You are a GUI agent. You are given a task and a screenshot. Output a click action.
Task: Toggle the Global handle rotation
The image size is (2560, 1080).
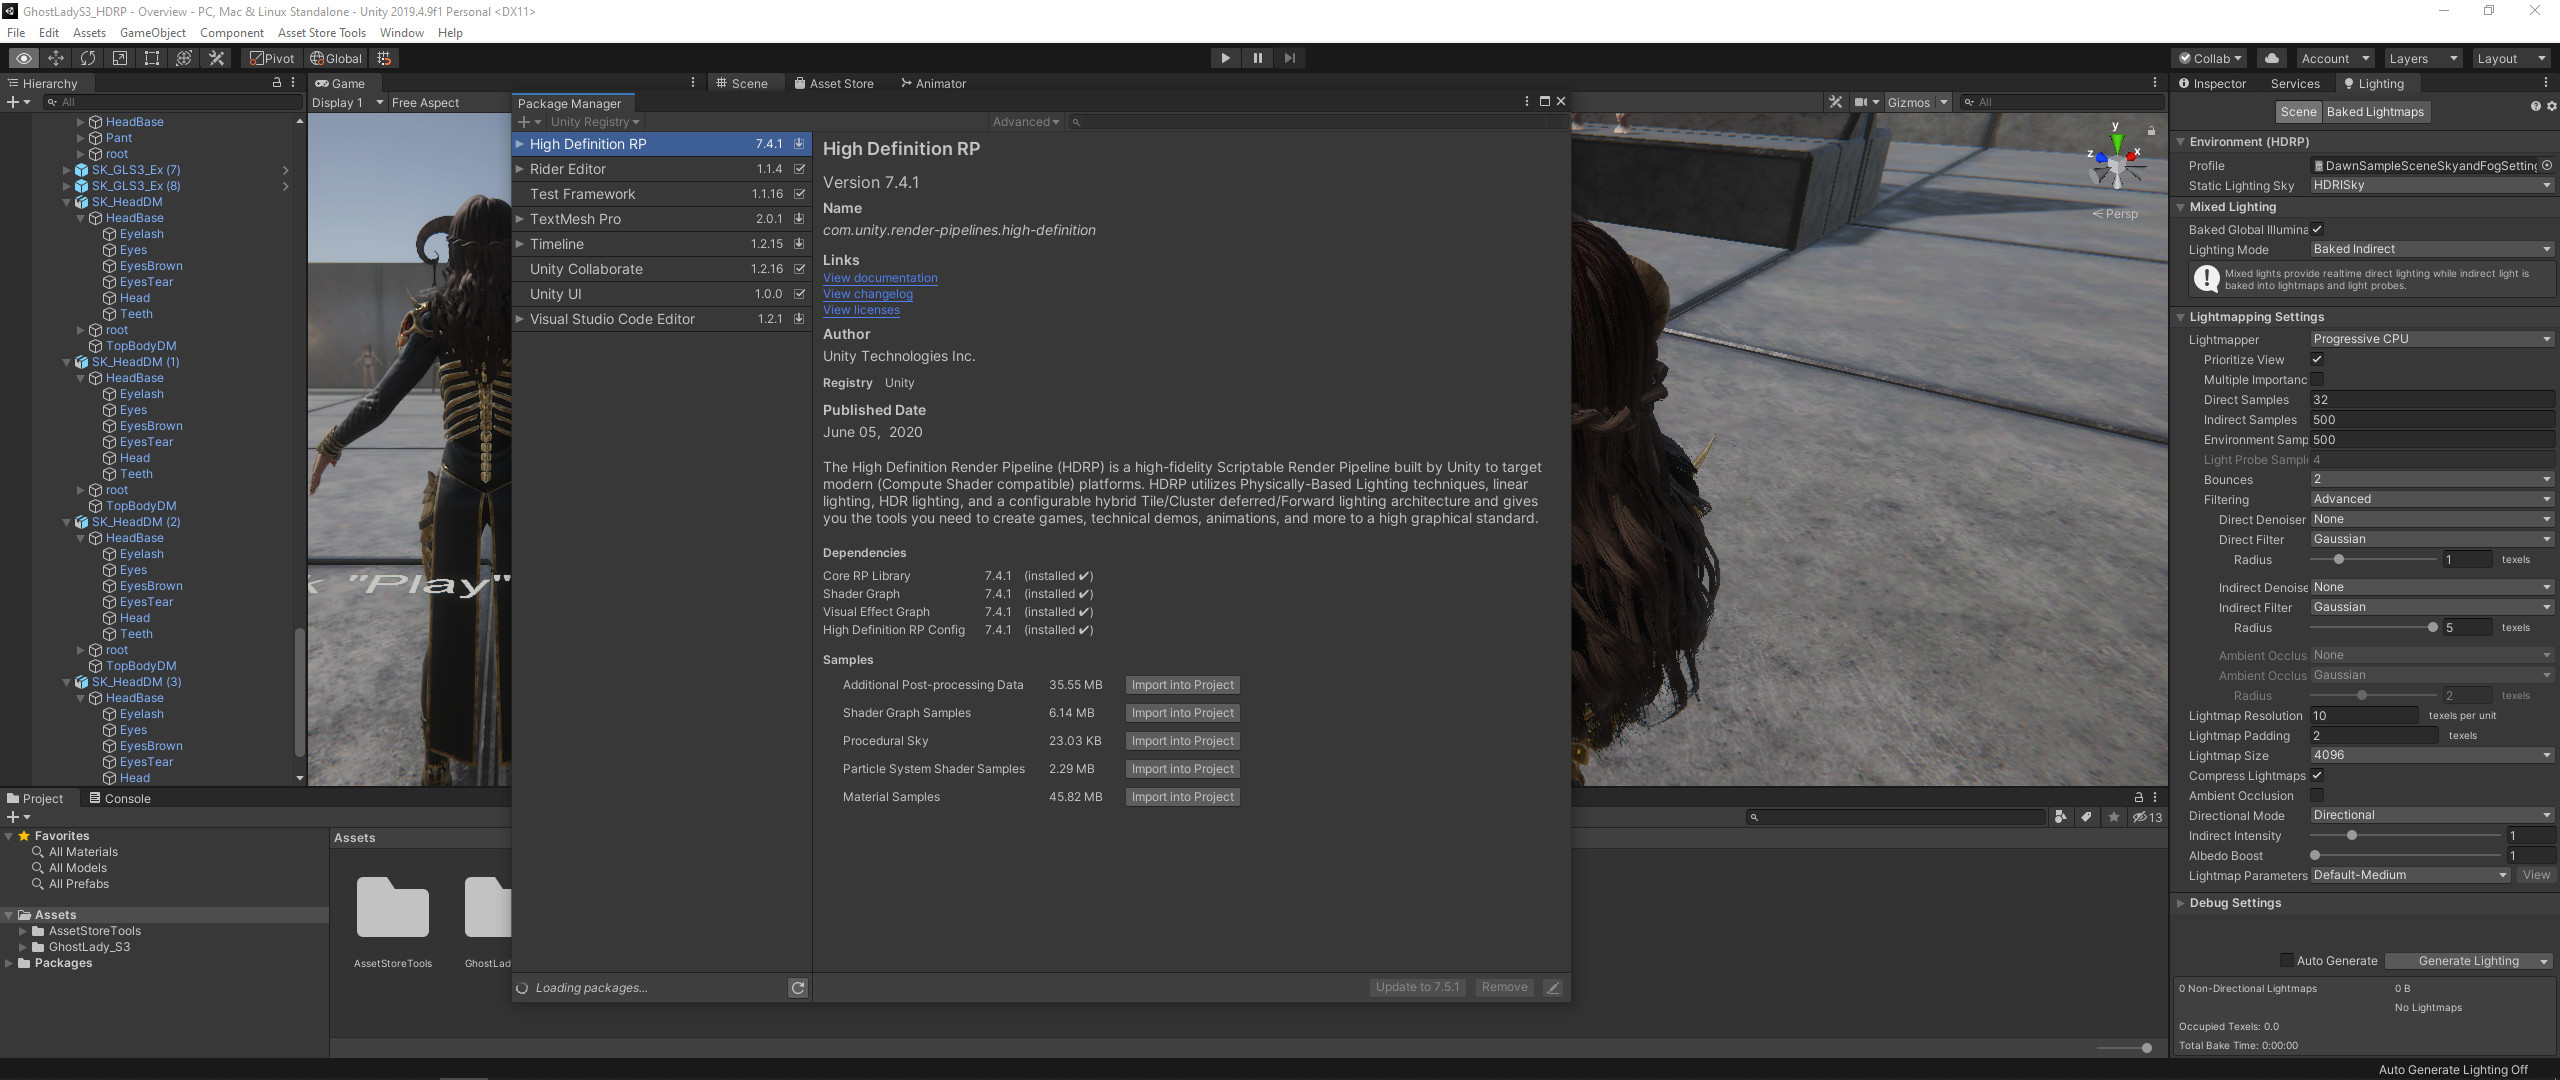click(336, 58)
